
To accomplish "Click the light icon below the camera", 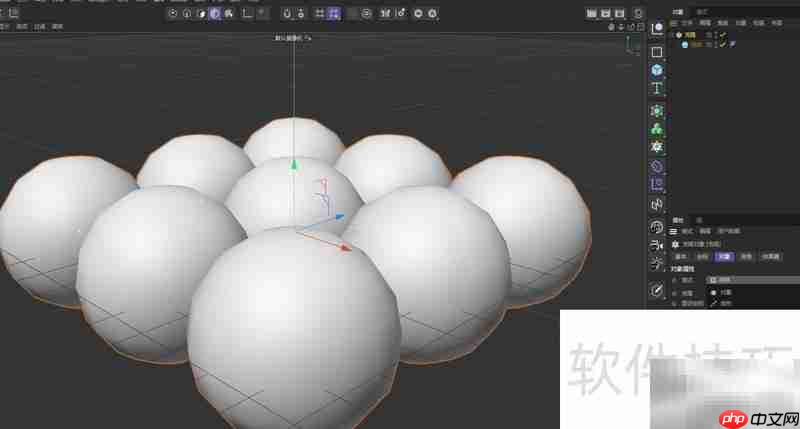I will click(x=657, y=263).
